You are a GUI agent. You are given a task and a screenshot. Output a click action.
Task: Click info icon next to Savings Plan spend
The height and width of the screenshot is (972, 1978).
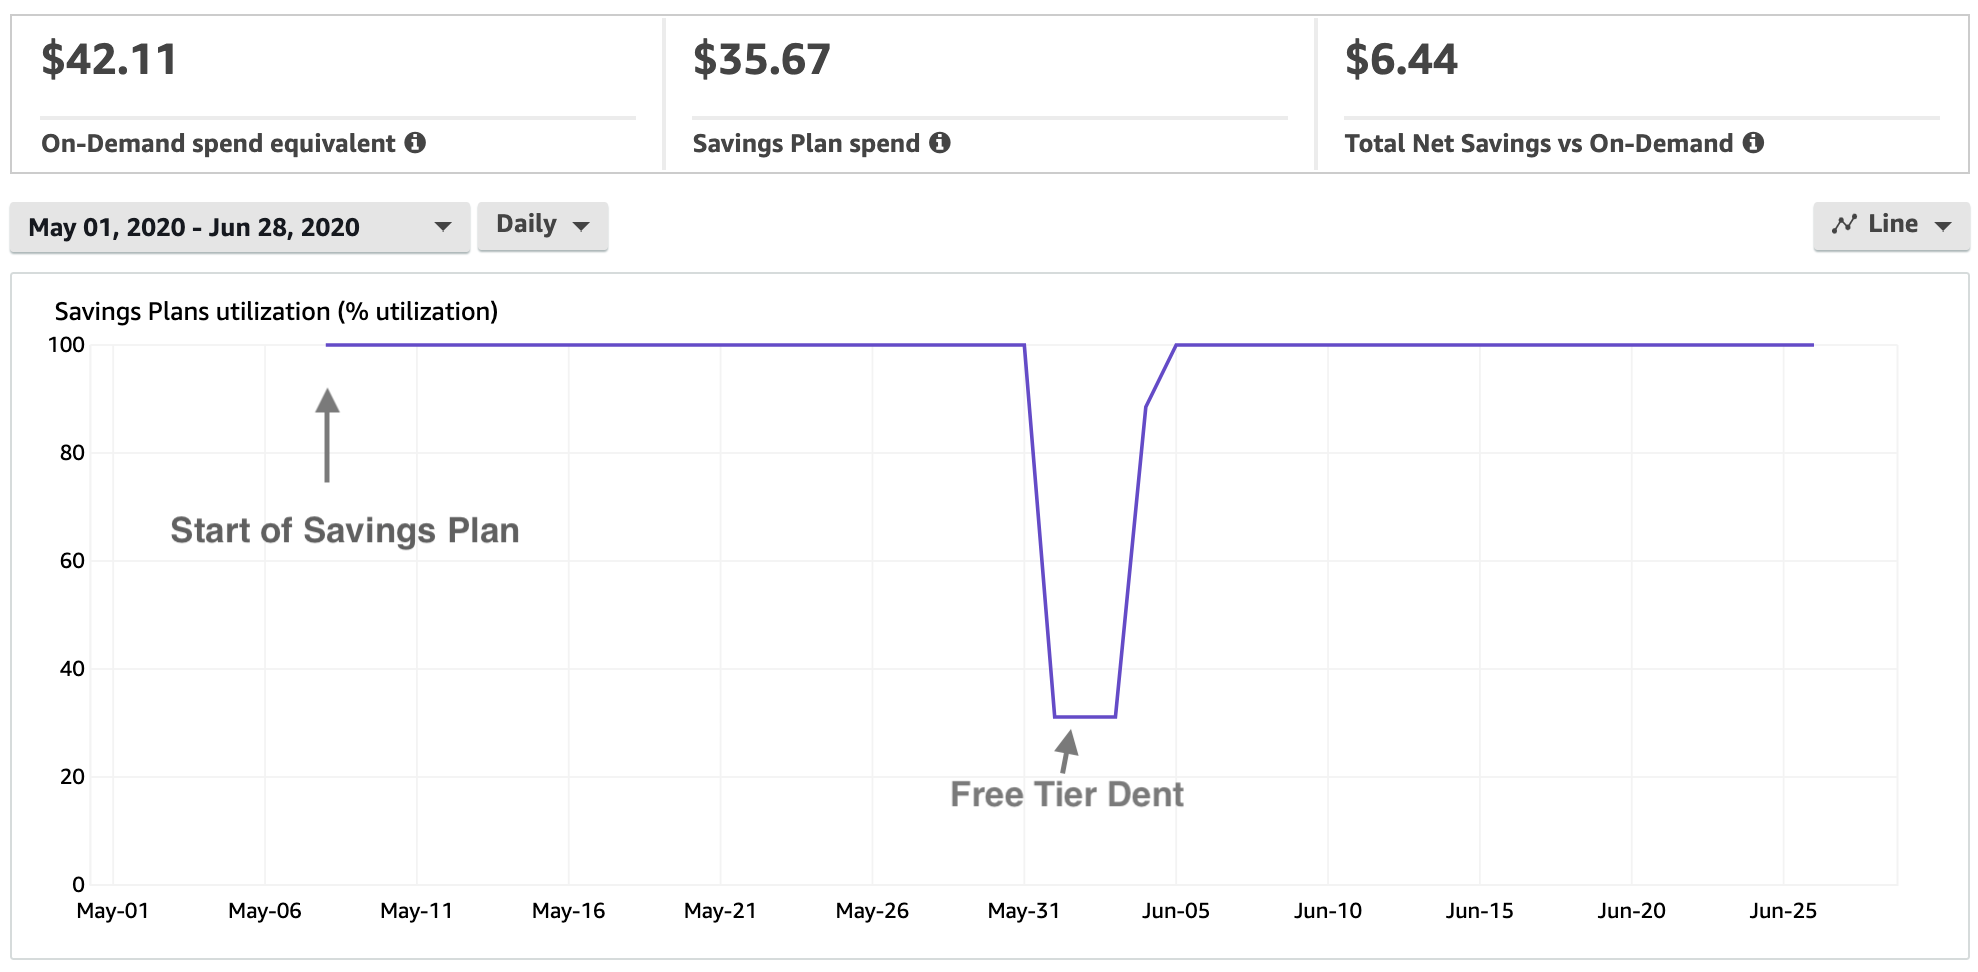(939, 143)
